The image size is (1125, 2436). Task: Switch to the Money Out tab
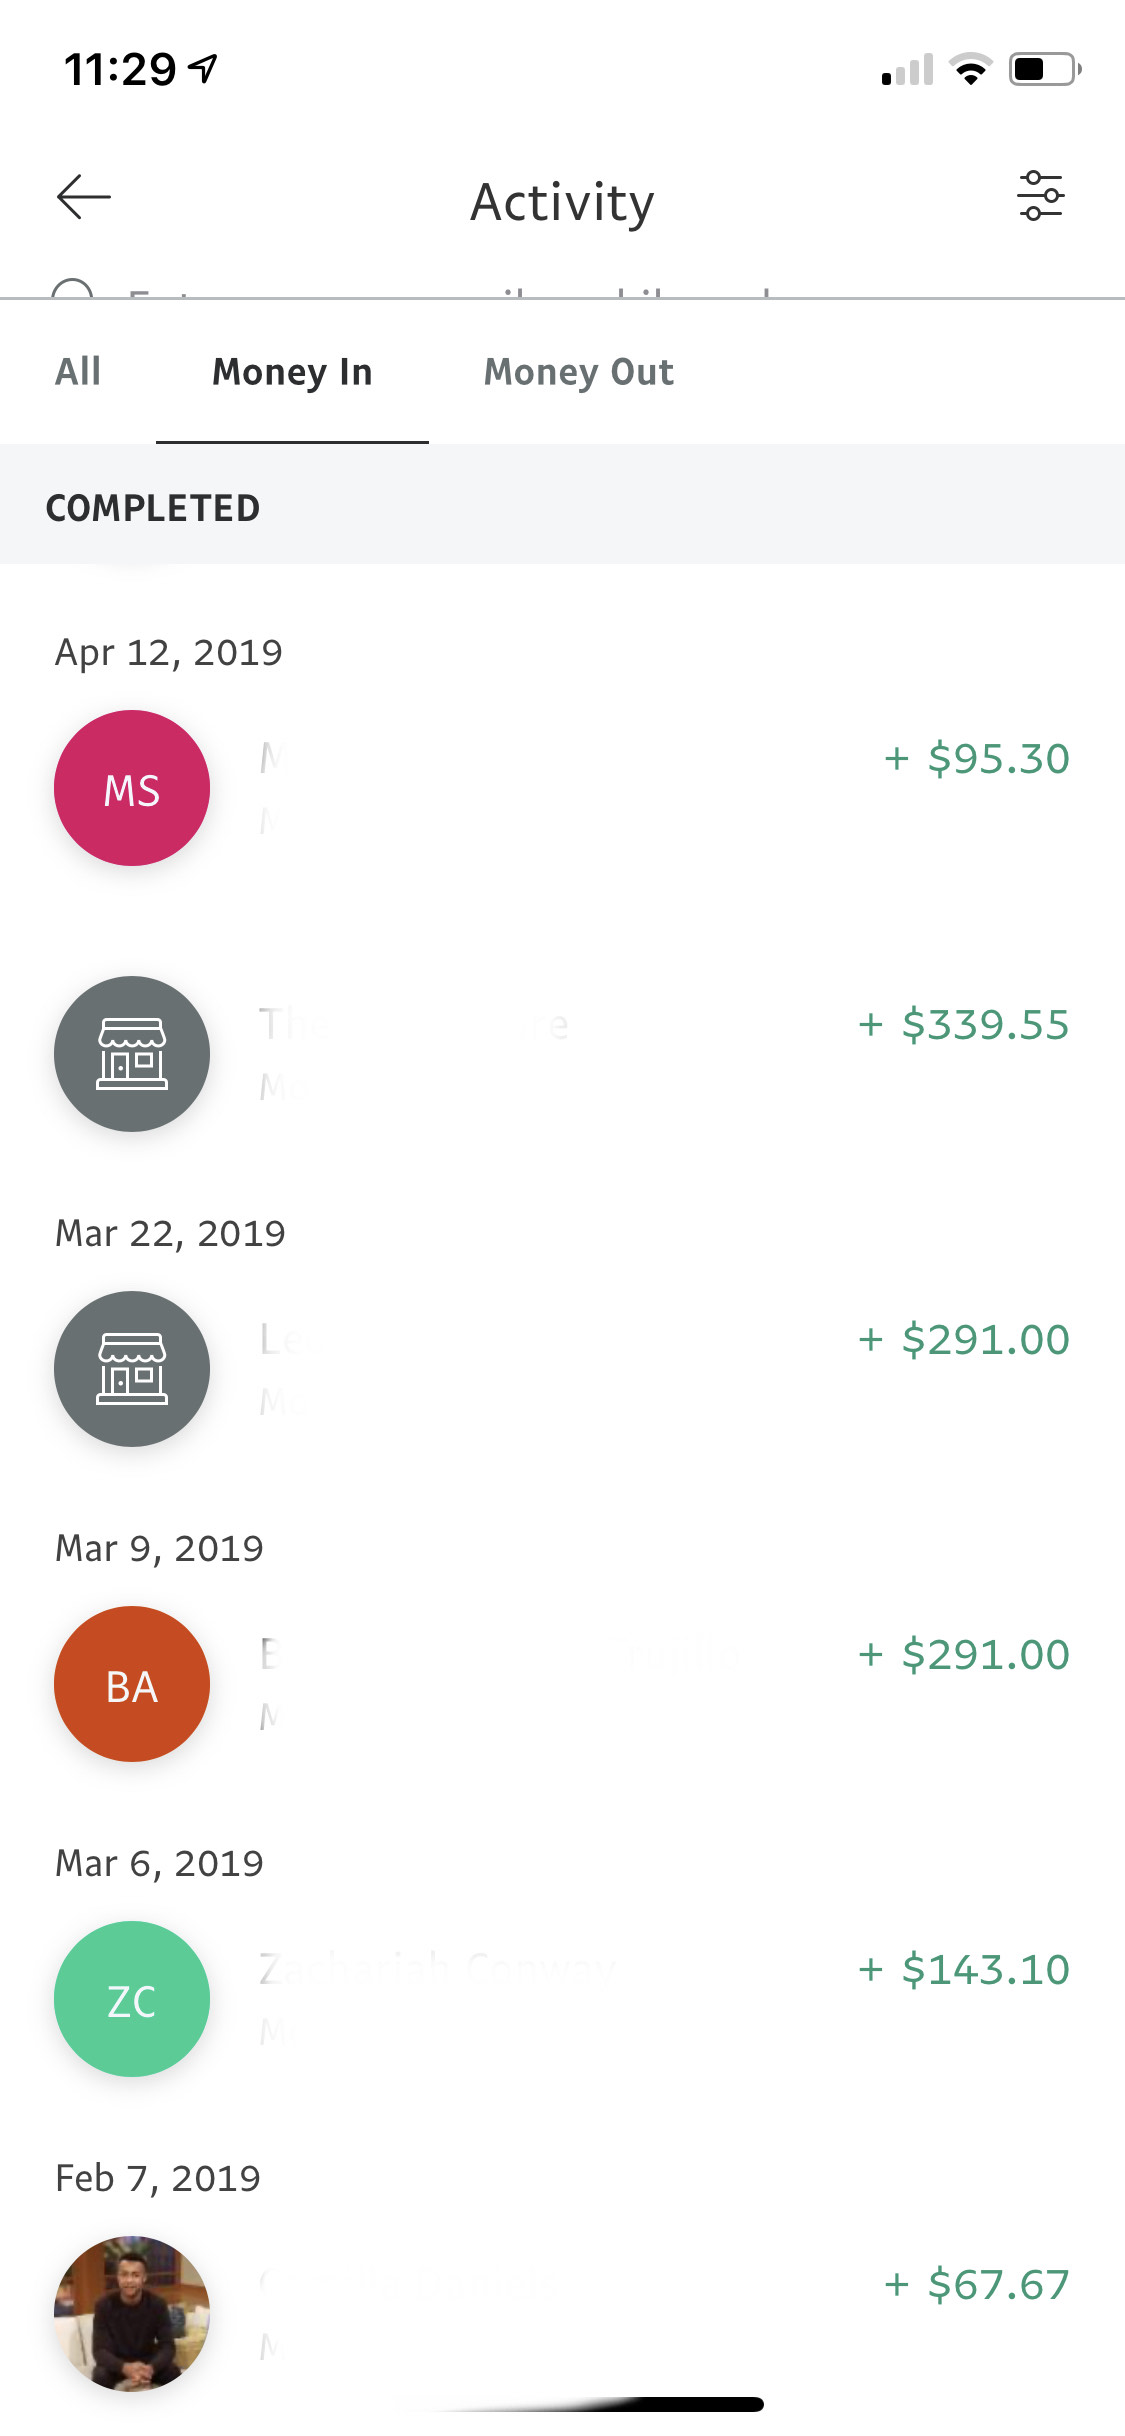pos(579,372)
